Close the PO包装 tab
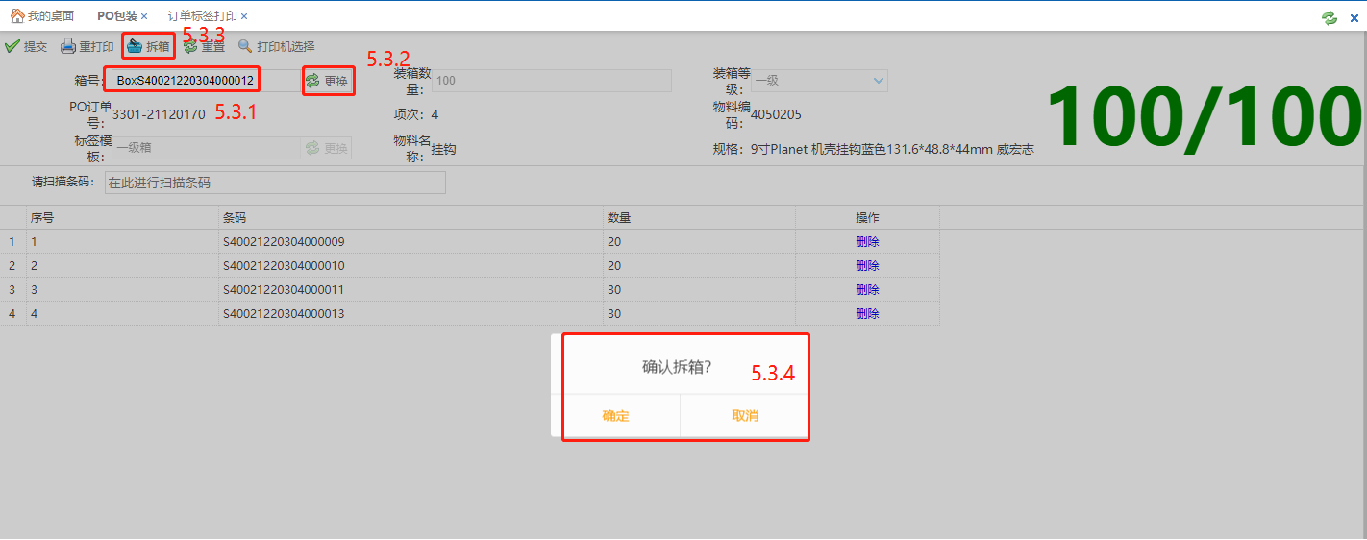The height and width of the screenshot is (540, 1367). (x=144, y=16)
